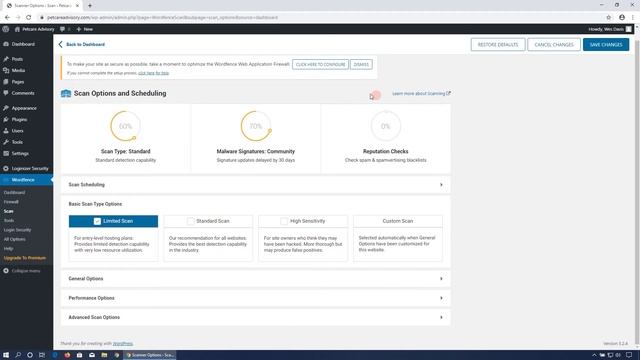Click the Scan Options building icon
Image resolution: width=640 pixels, height=360 pixels.
click(x=66, y=93)
